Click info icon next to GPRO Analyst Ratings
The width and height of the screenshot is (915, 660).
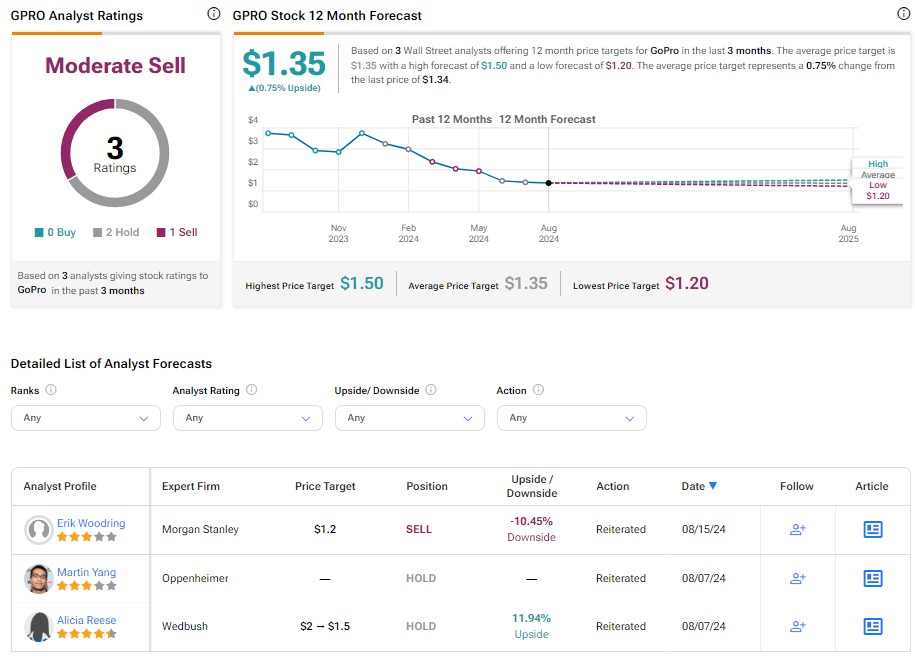coord(213,14)
